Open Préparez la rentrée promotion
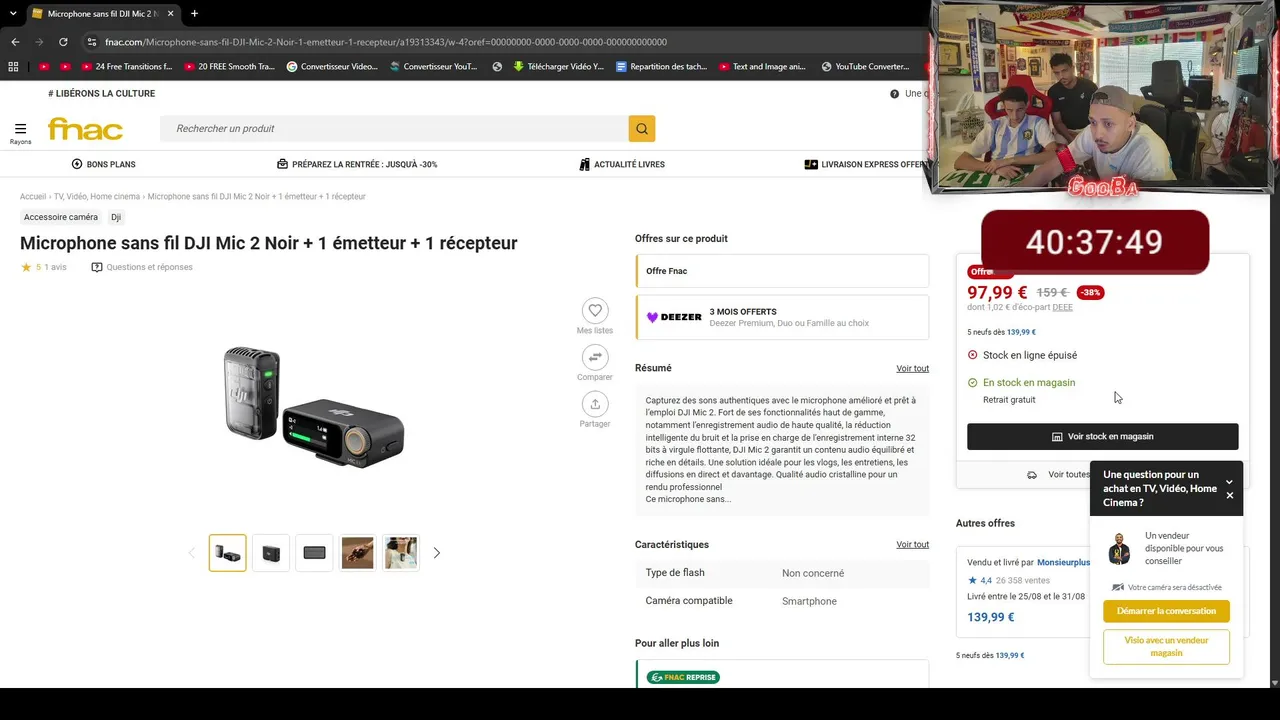The height and width of the screenshot is (720, 1280). [x=357, y=164]
